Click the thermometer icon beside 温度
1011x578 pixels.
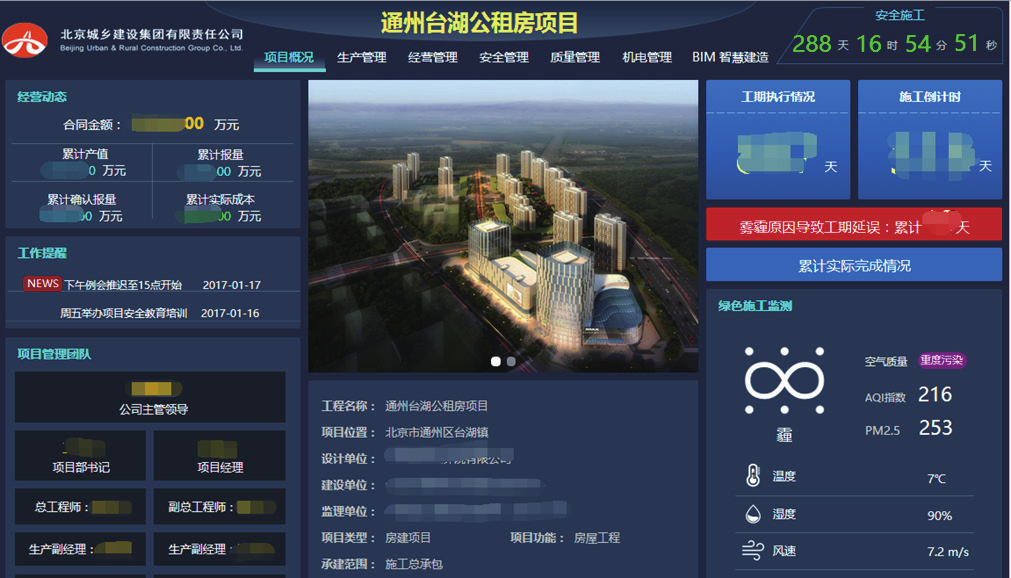[753, 477]
